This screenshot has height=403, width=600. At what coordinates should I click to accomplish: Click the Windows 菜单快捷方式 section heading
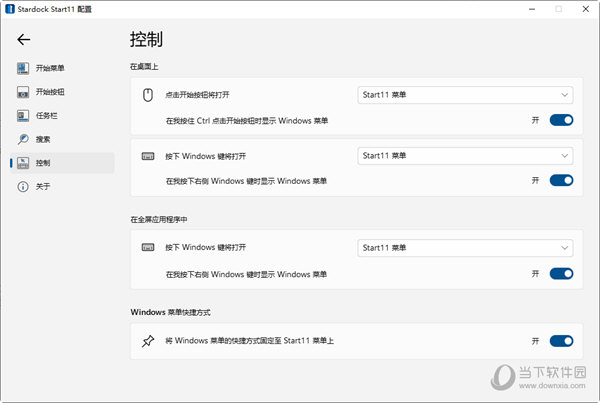(170, 312)
